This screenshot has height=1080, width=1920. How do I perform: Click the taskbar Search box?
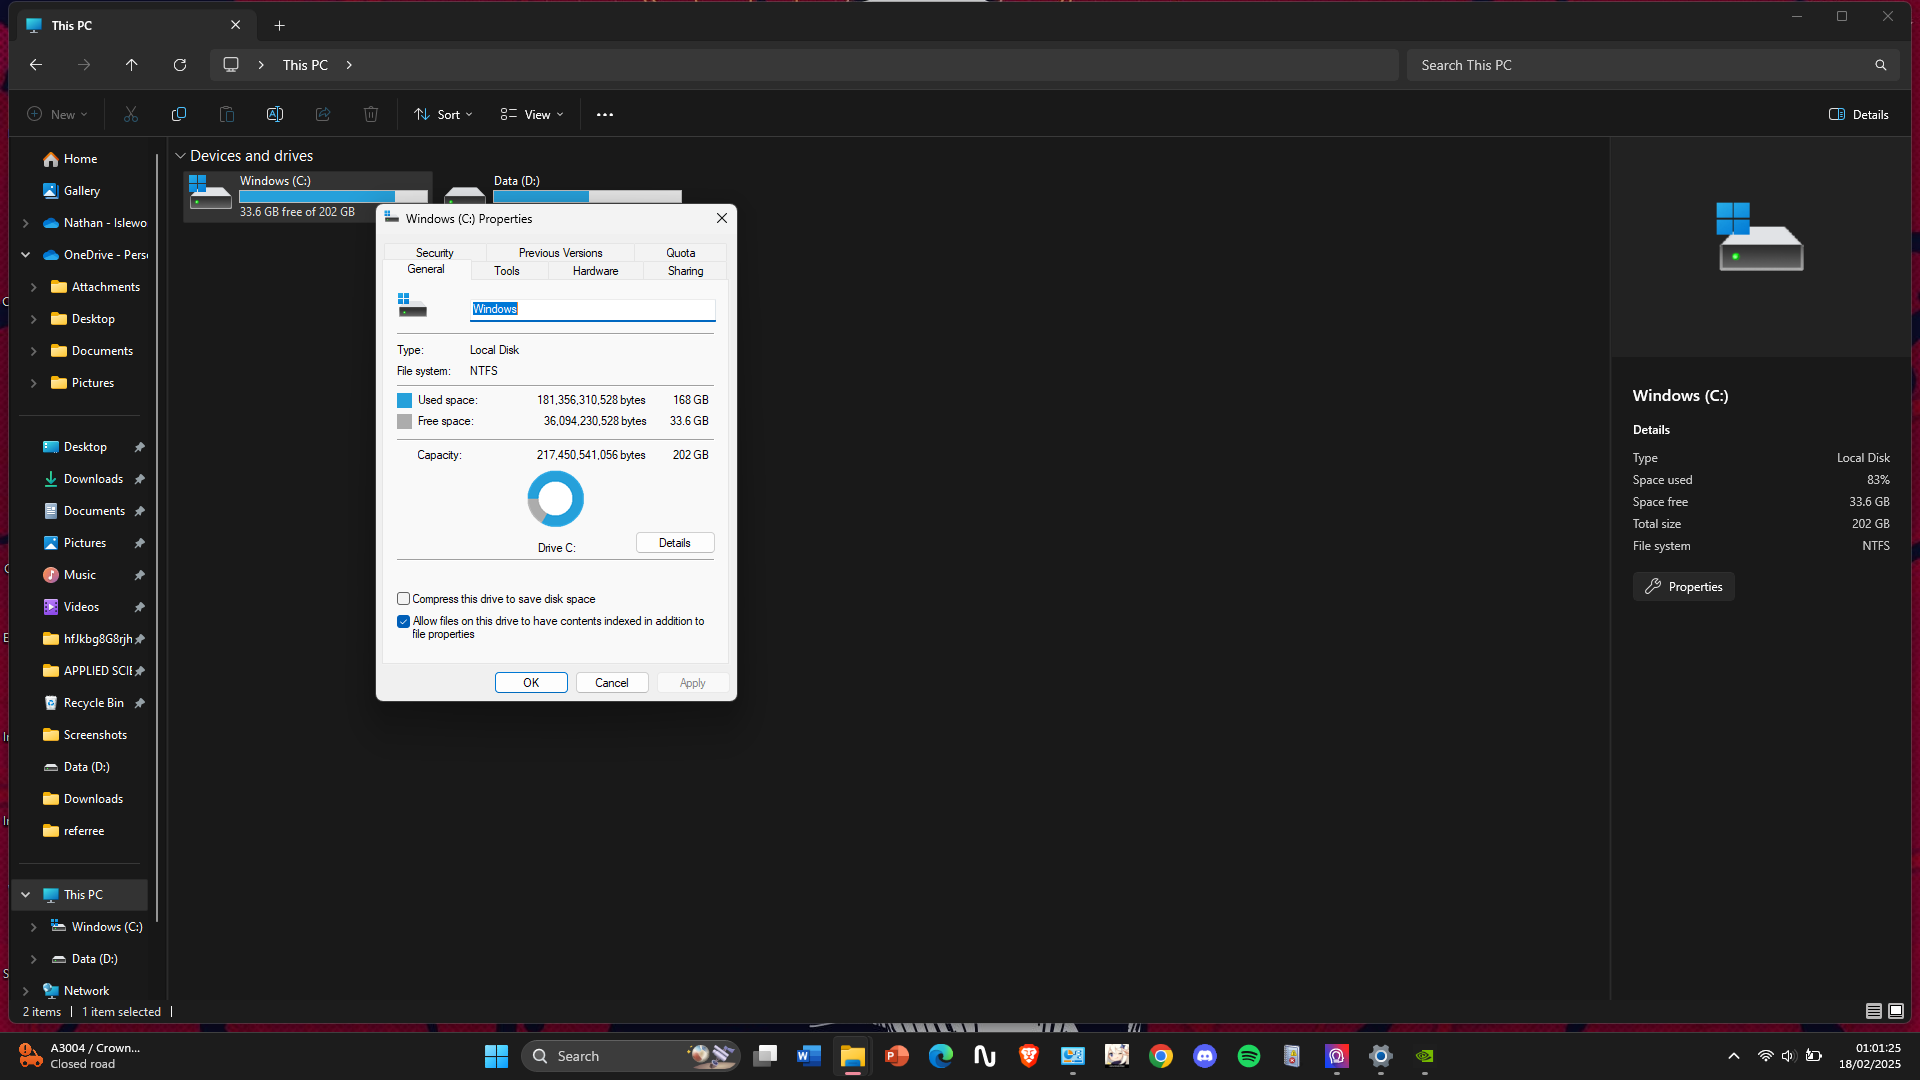click(631, 1056)
